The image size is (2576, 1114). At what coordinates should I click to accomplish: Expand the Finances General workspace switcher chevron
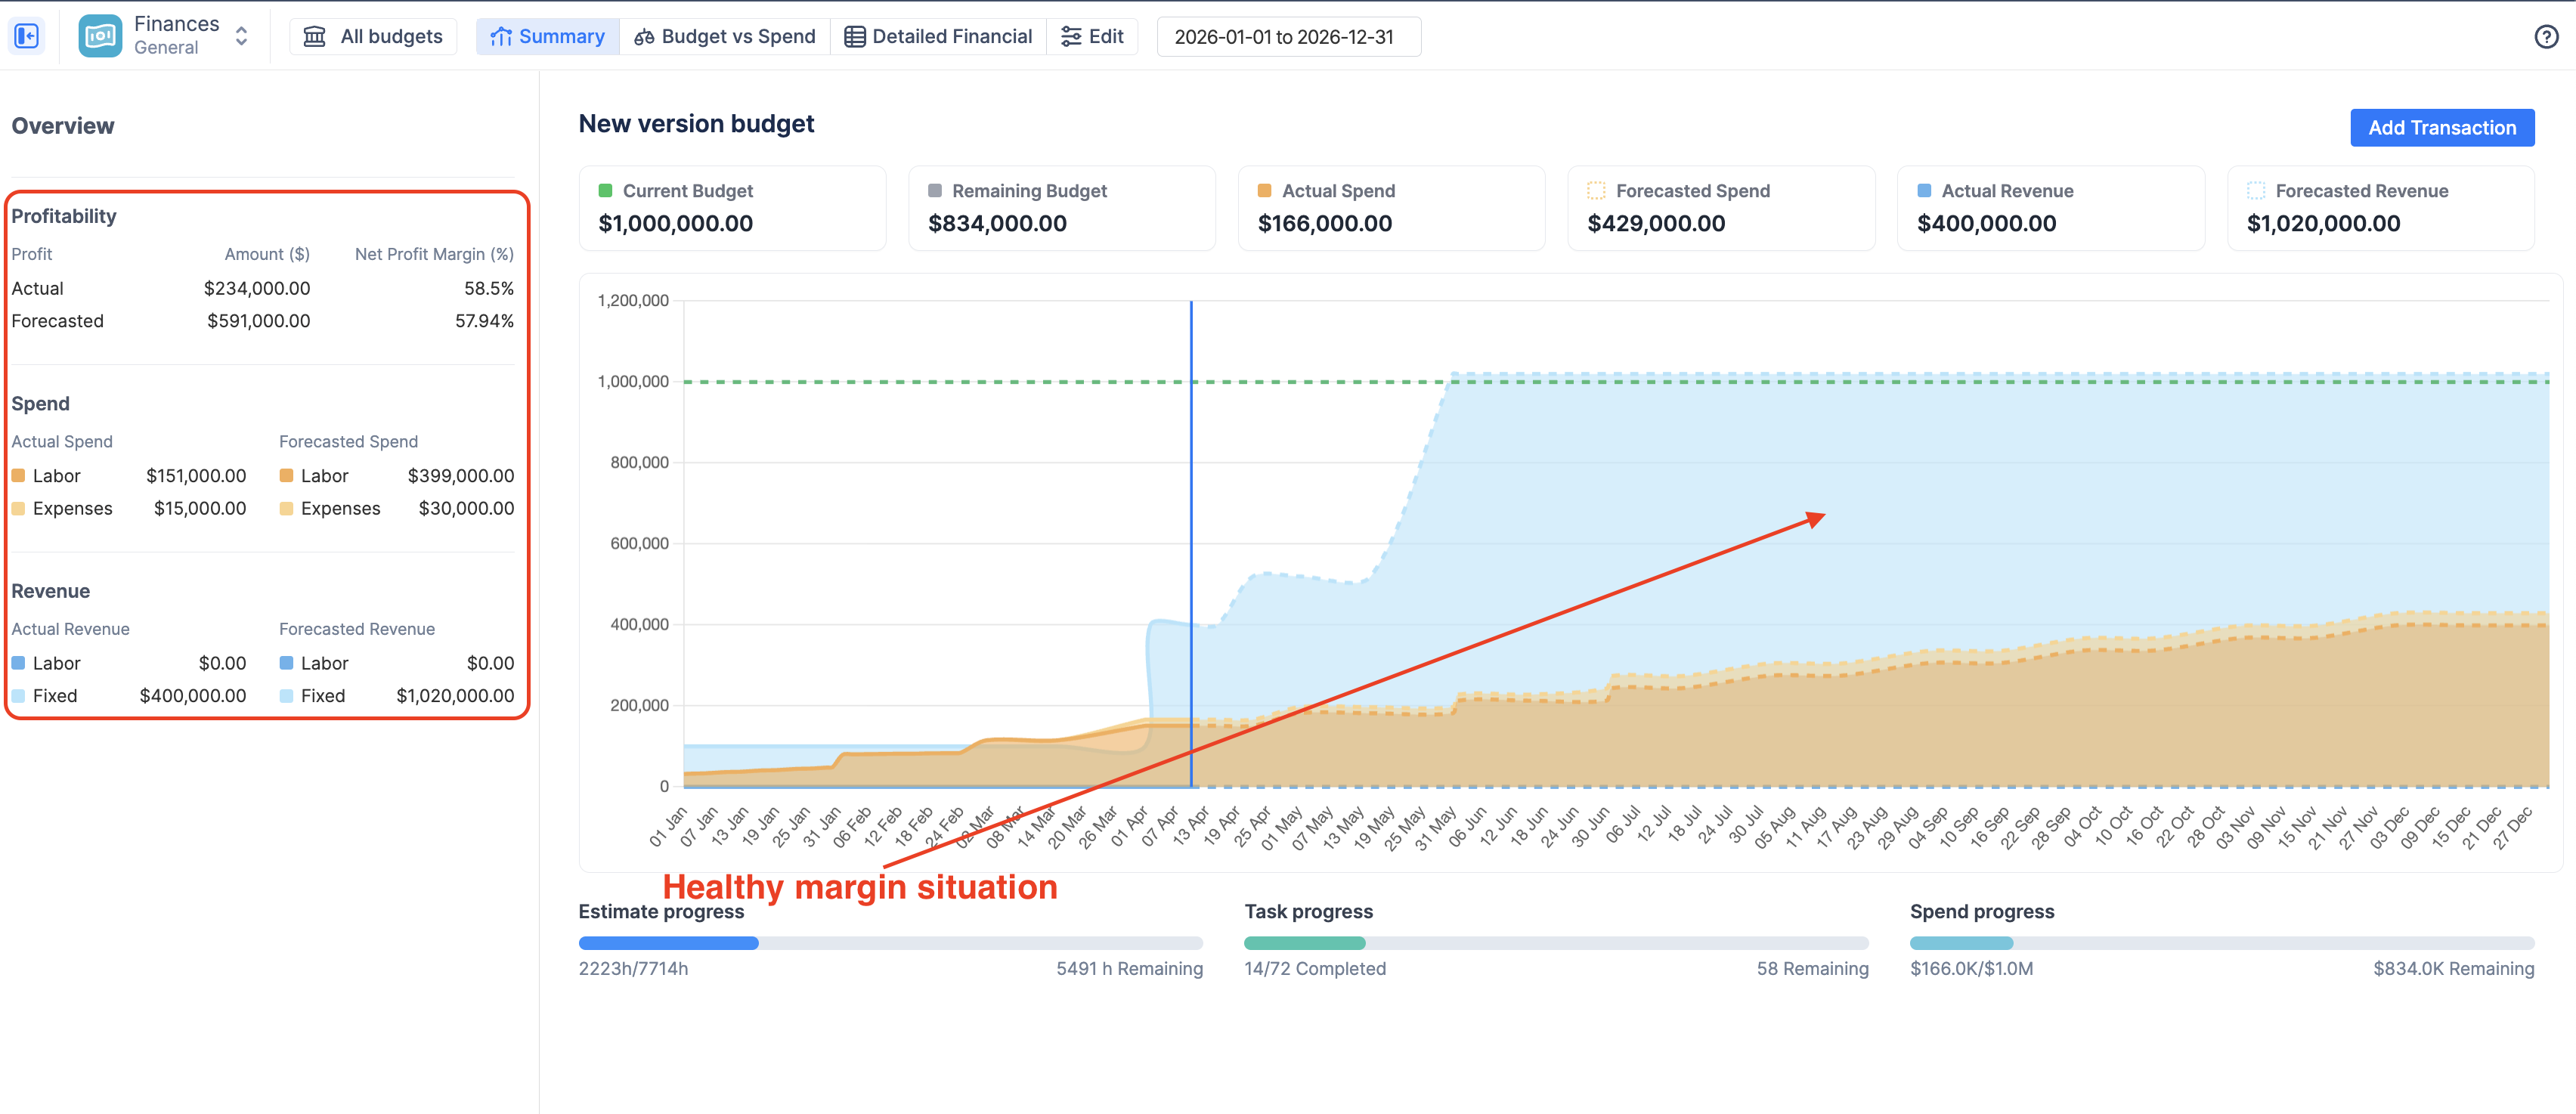coord(241,36)
